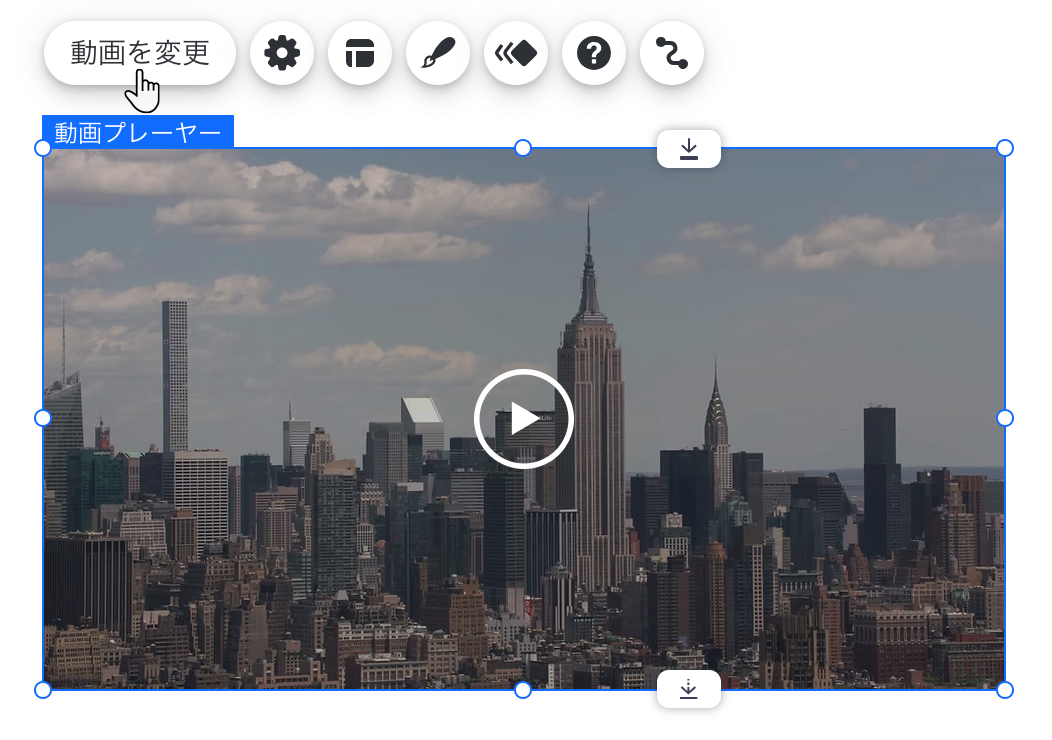
Task: Open Help for the video player
Action: click(593, 53)
